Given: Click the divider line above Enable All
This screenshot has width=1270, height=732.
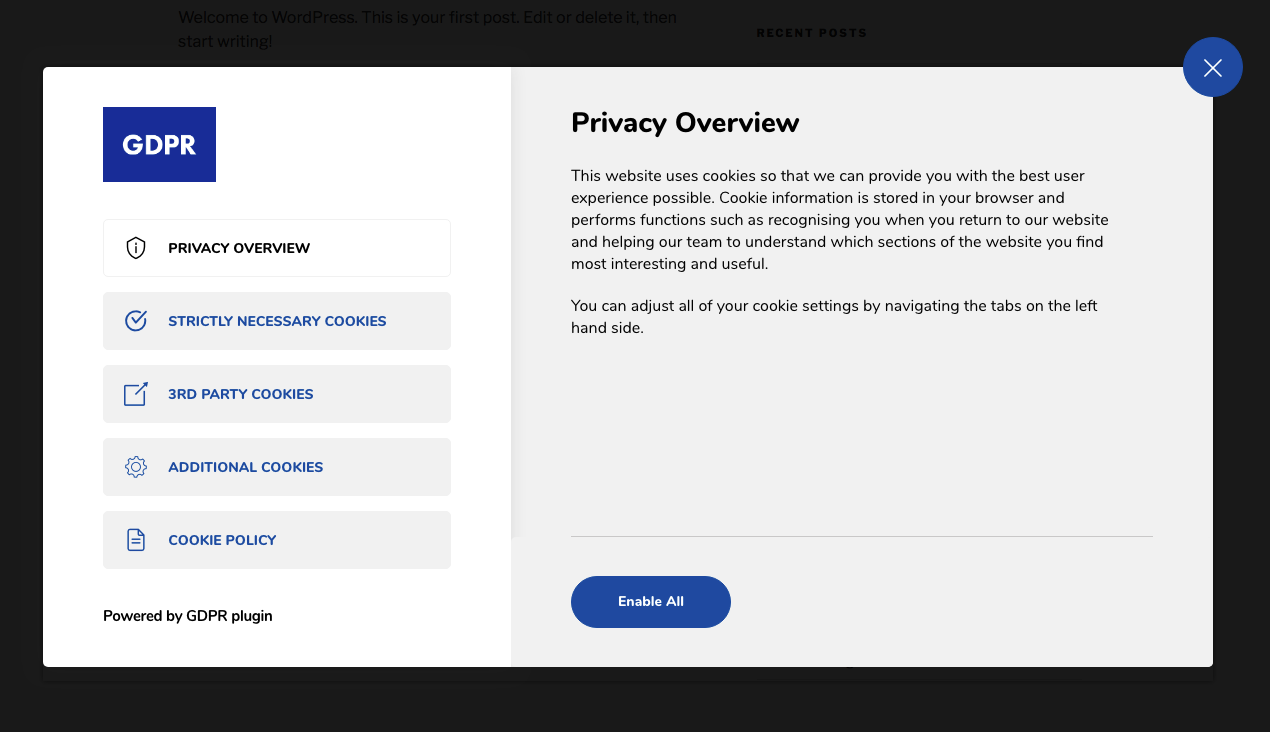Looking at the screenshot, I should (861, 536).
